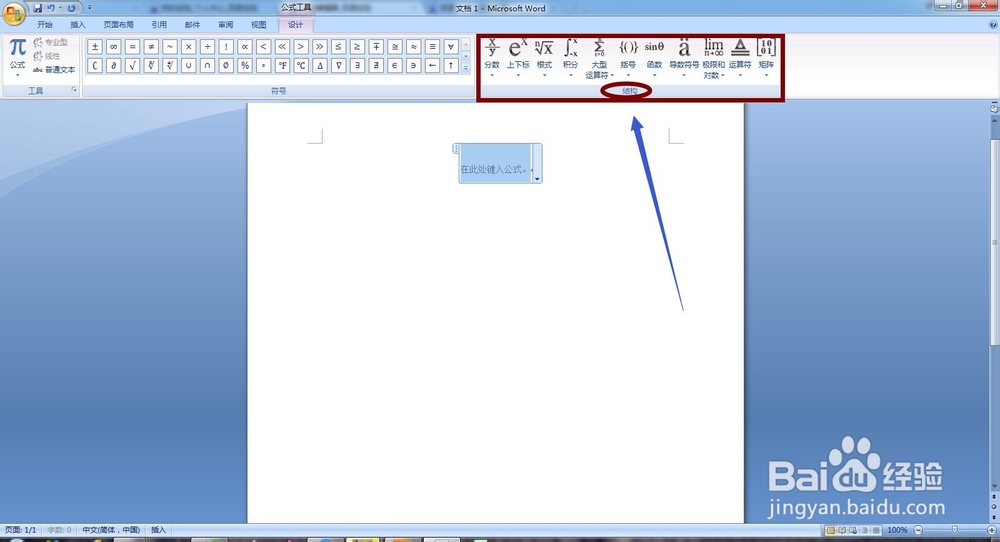
Task: Open the Fraction (分数) structure gallery
Action: tap(492, 58)
